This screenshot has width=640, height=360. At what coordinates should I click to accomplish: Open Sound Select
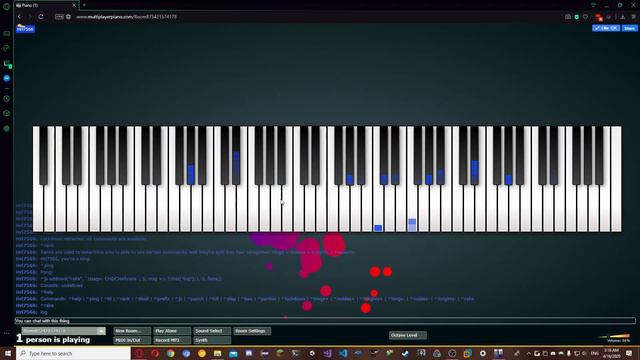pos(212,331)
